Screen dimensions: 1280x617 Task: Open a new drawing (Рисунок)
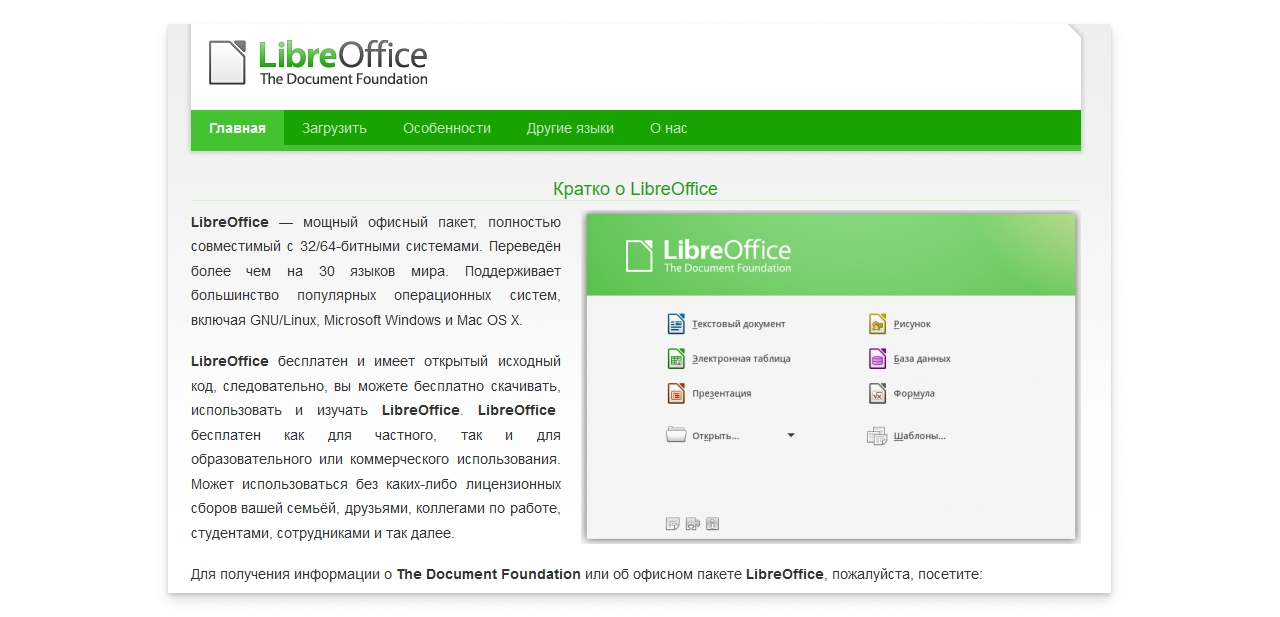pyautogui.click(x=911, y=323)
